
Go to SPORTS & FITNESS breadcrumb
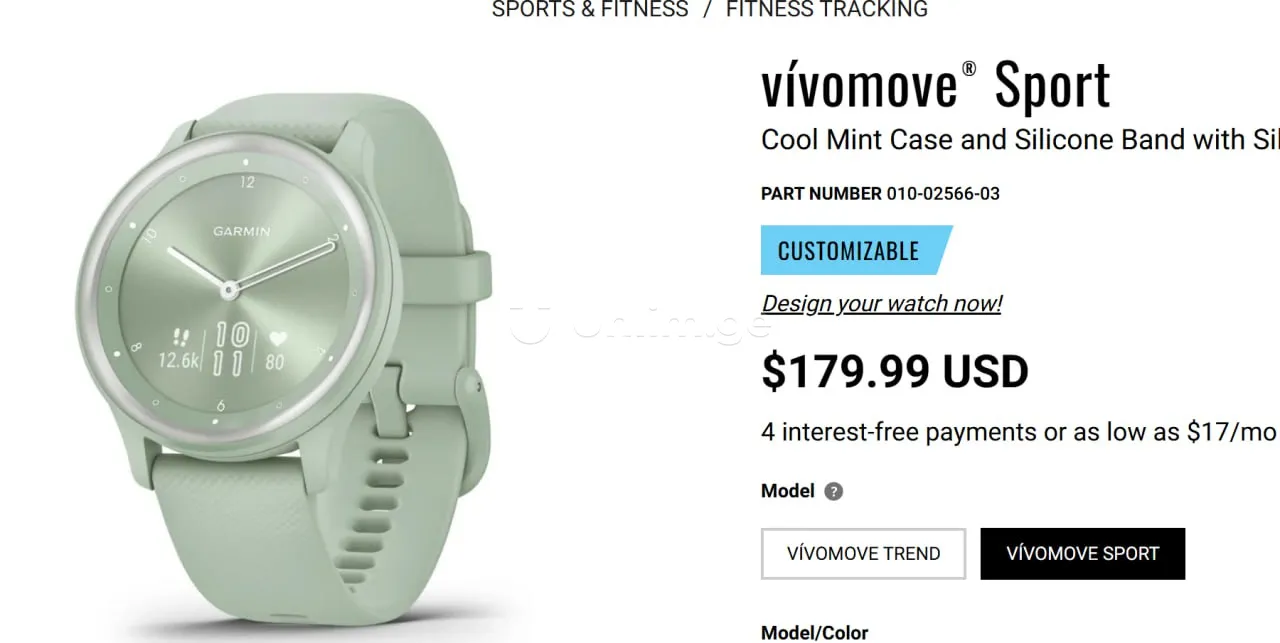point(590,10)
